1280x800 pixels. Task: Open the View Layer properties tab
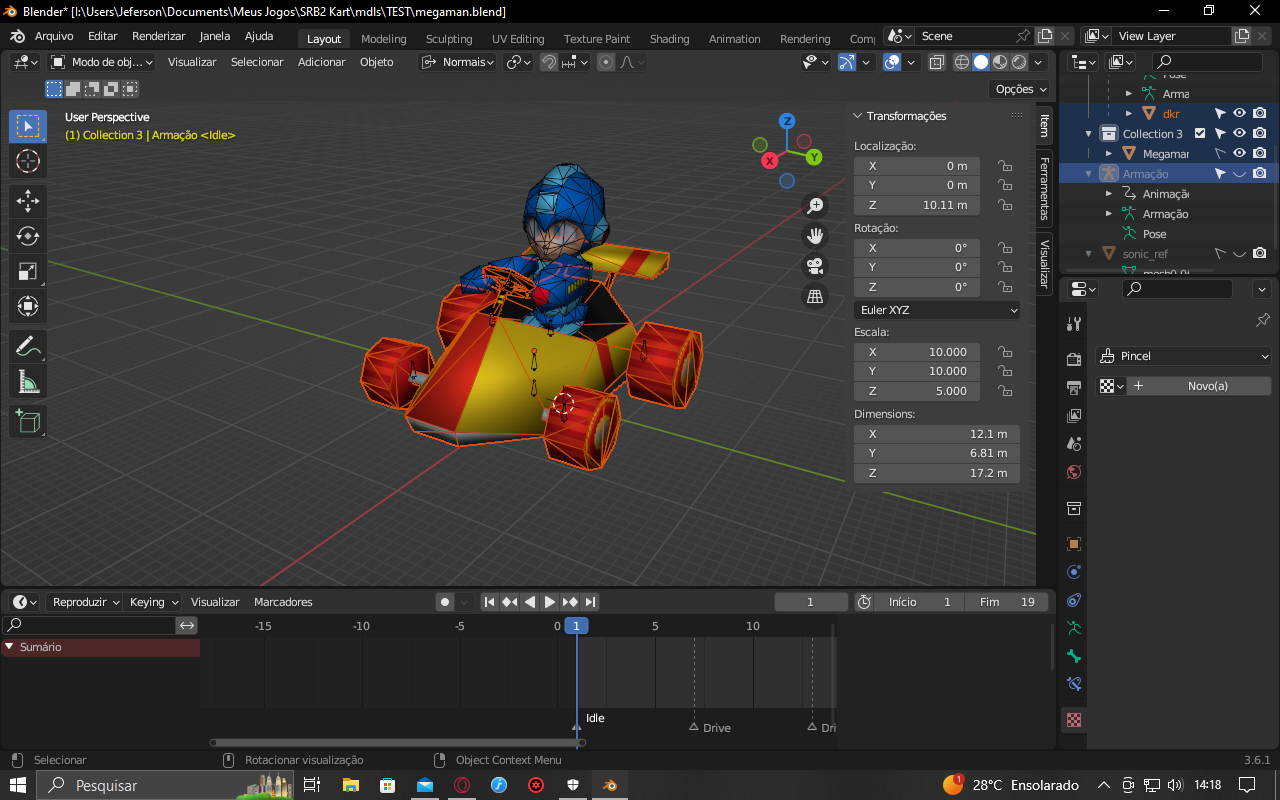(1074, 415)
